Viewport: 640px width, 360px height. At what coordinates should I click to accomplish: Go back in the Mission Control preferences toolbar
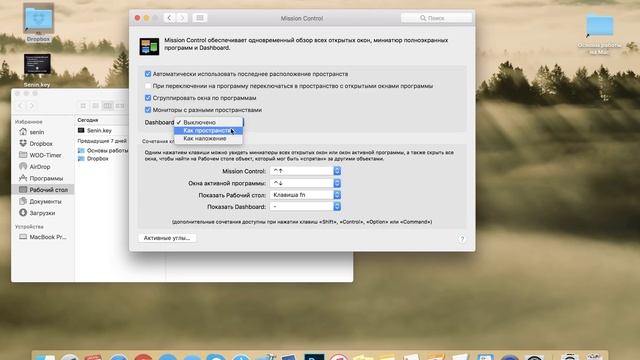click(x=169, y=18)
